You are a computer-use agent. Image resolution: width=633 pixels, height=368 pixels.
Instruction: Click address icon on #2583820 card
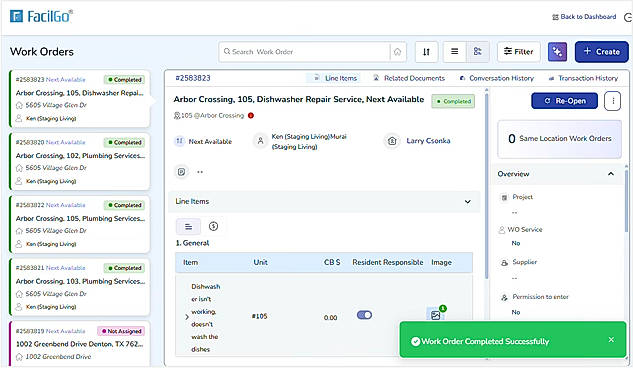[x=19, y=168]
